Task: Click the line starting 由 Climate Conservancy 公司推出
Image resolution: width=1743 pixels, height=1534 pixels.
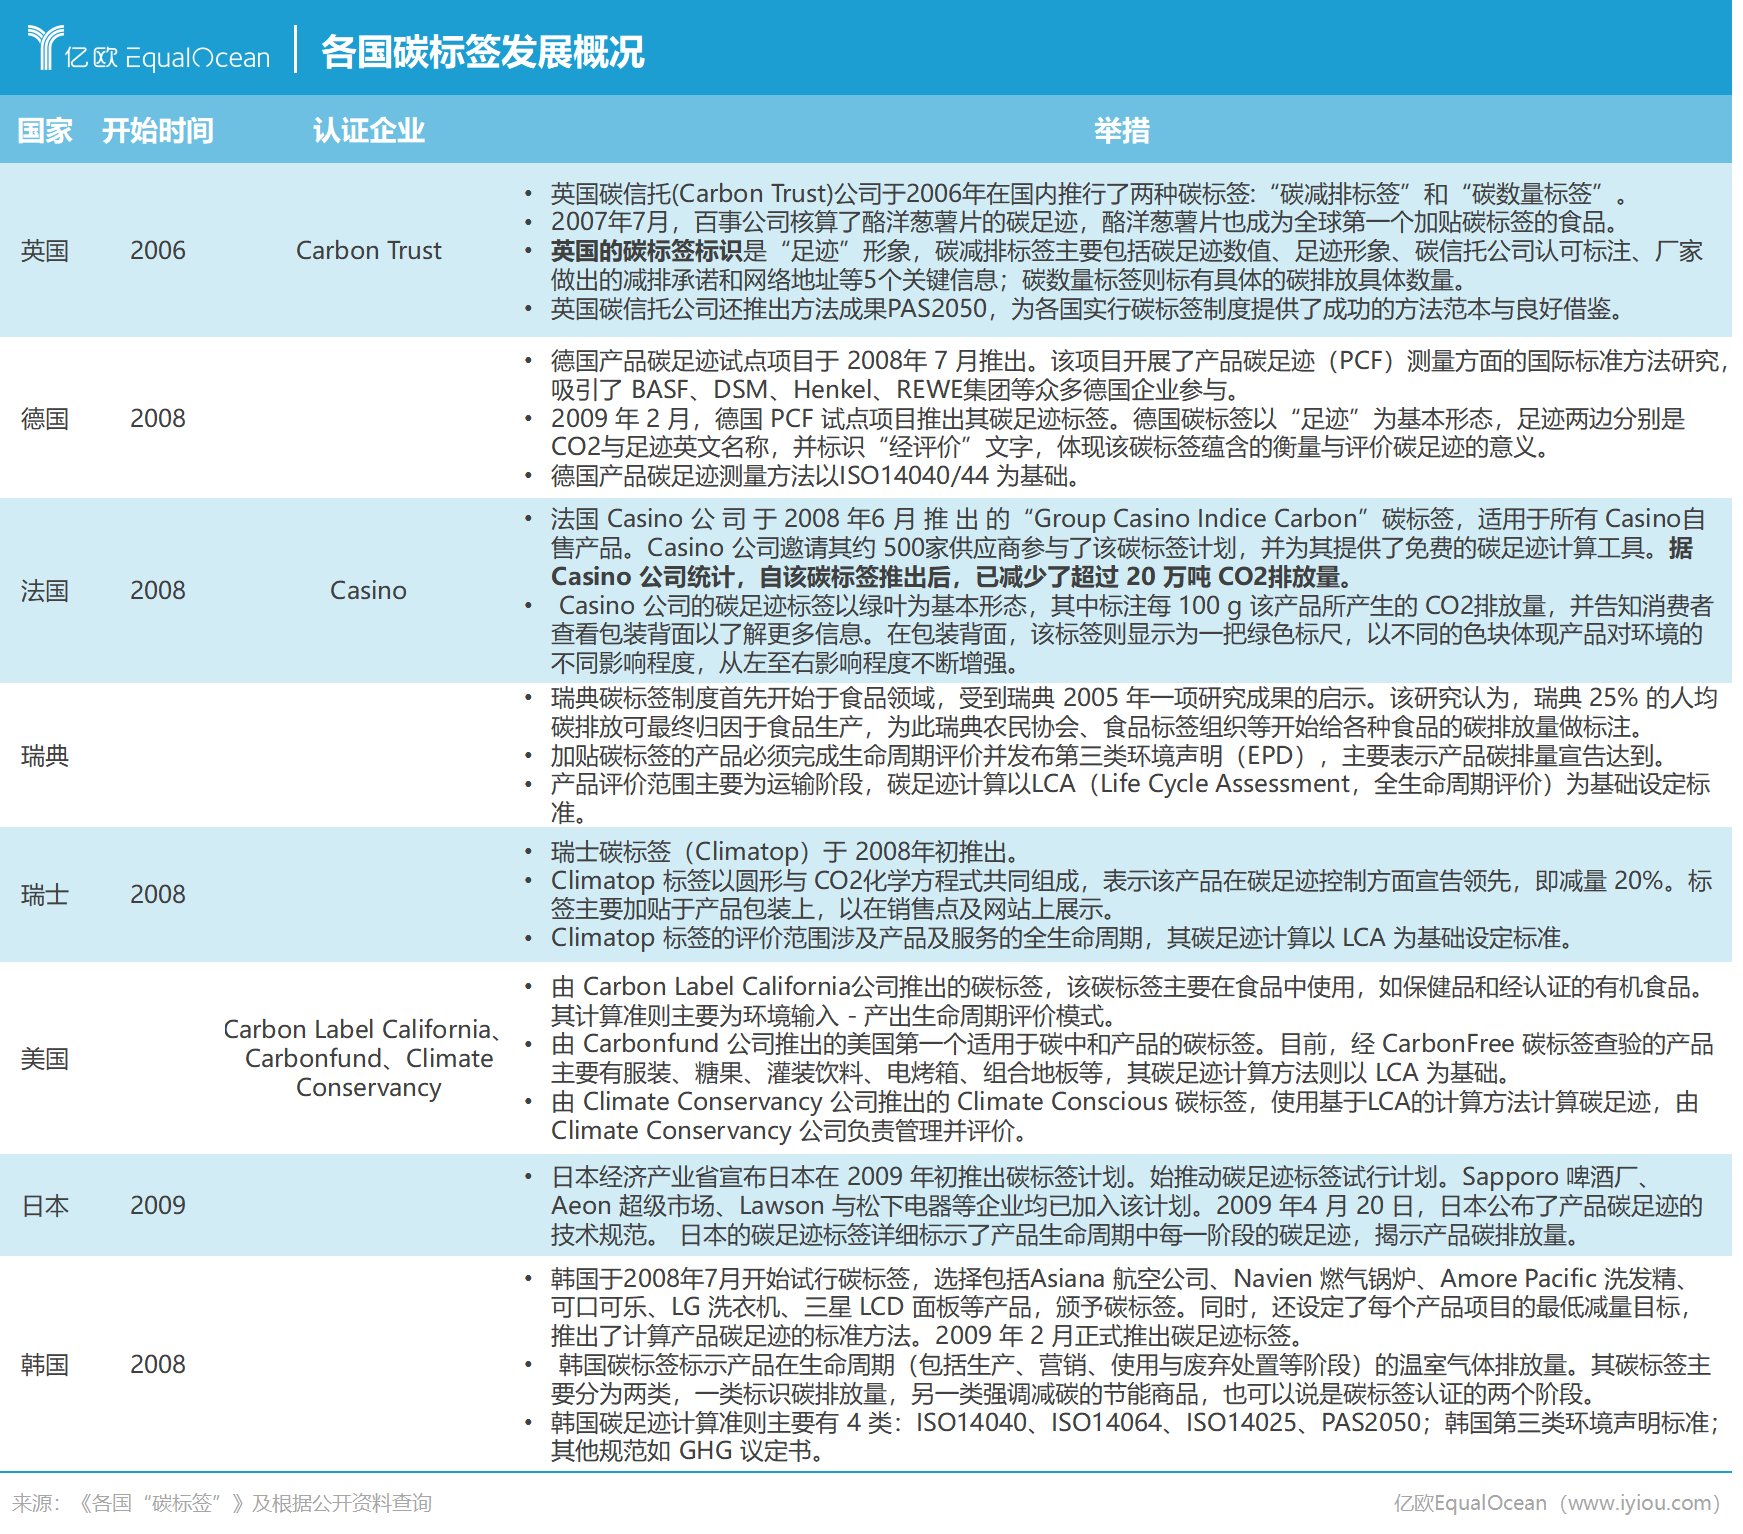Action: pos(1125,1102)
